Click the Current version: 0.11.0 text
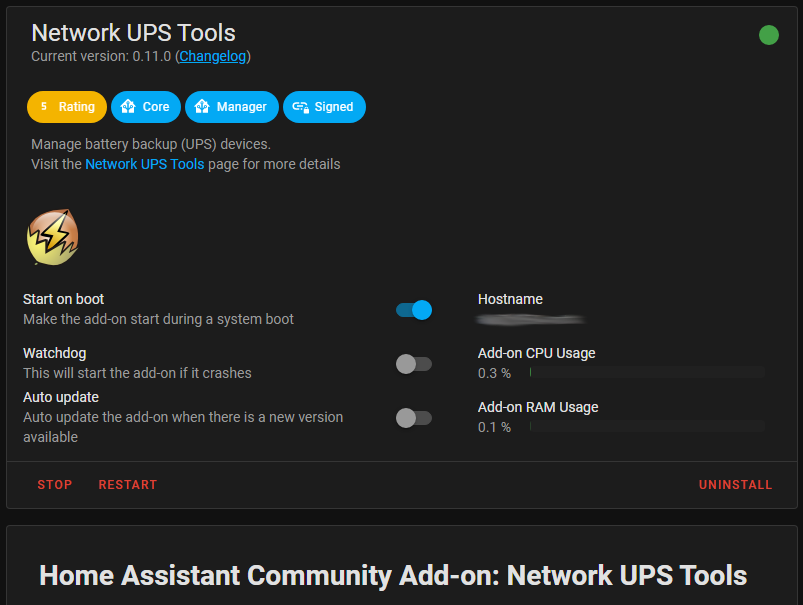 click(101, 56)
